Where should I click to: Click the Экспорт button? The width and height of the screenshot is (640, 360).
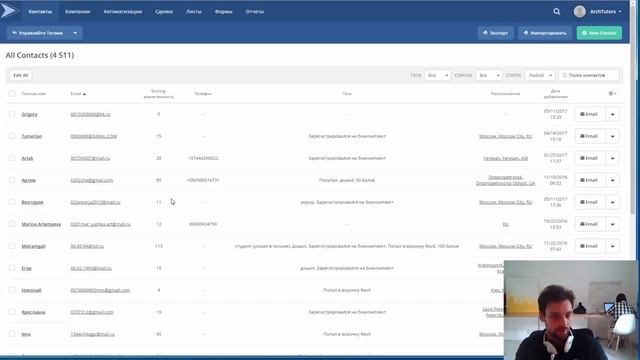[496, 33]
